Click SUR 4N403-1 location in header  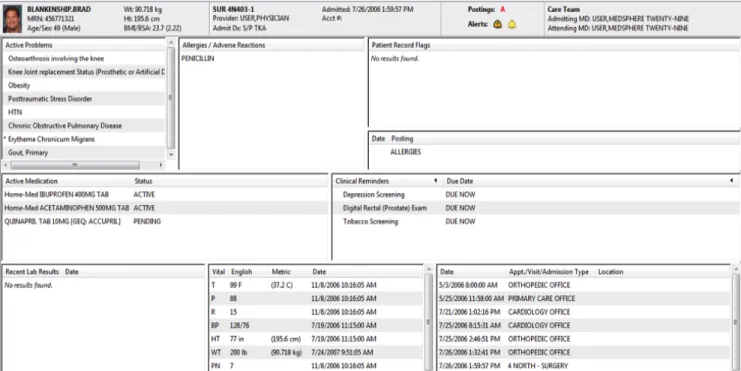233,9
